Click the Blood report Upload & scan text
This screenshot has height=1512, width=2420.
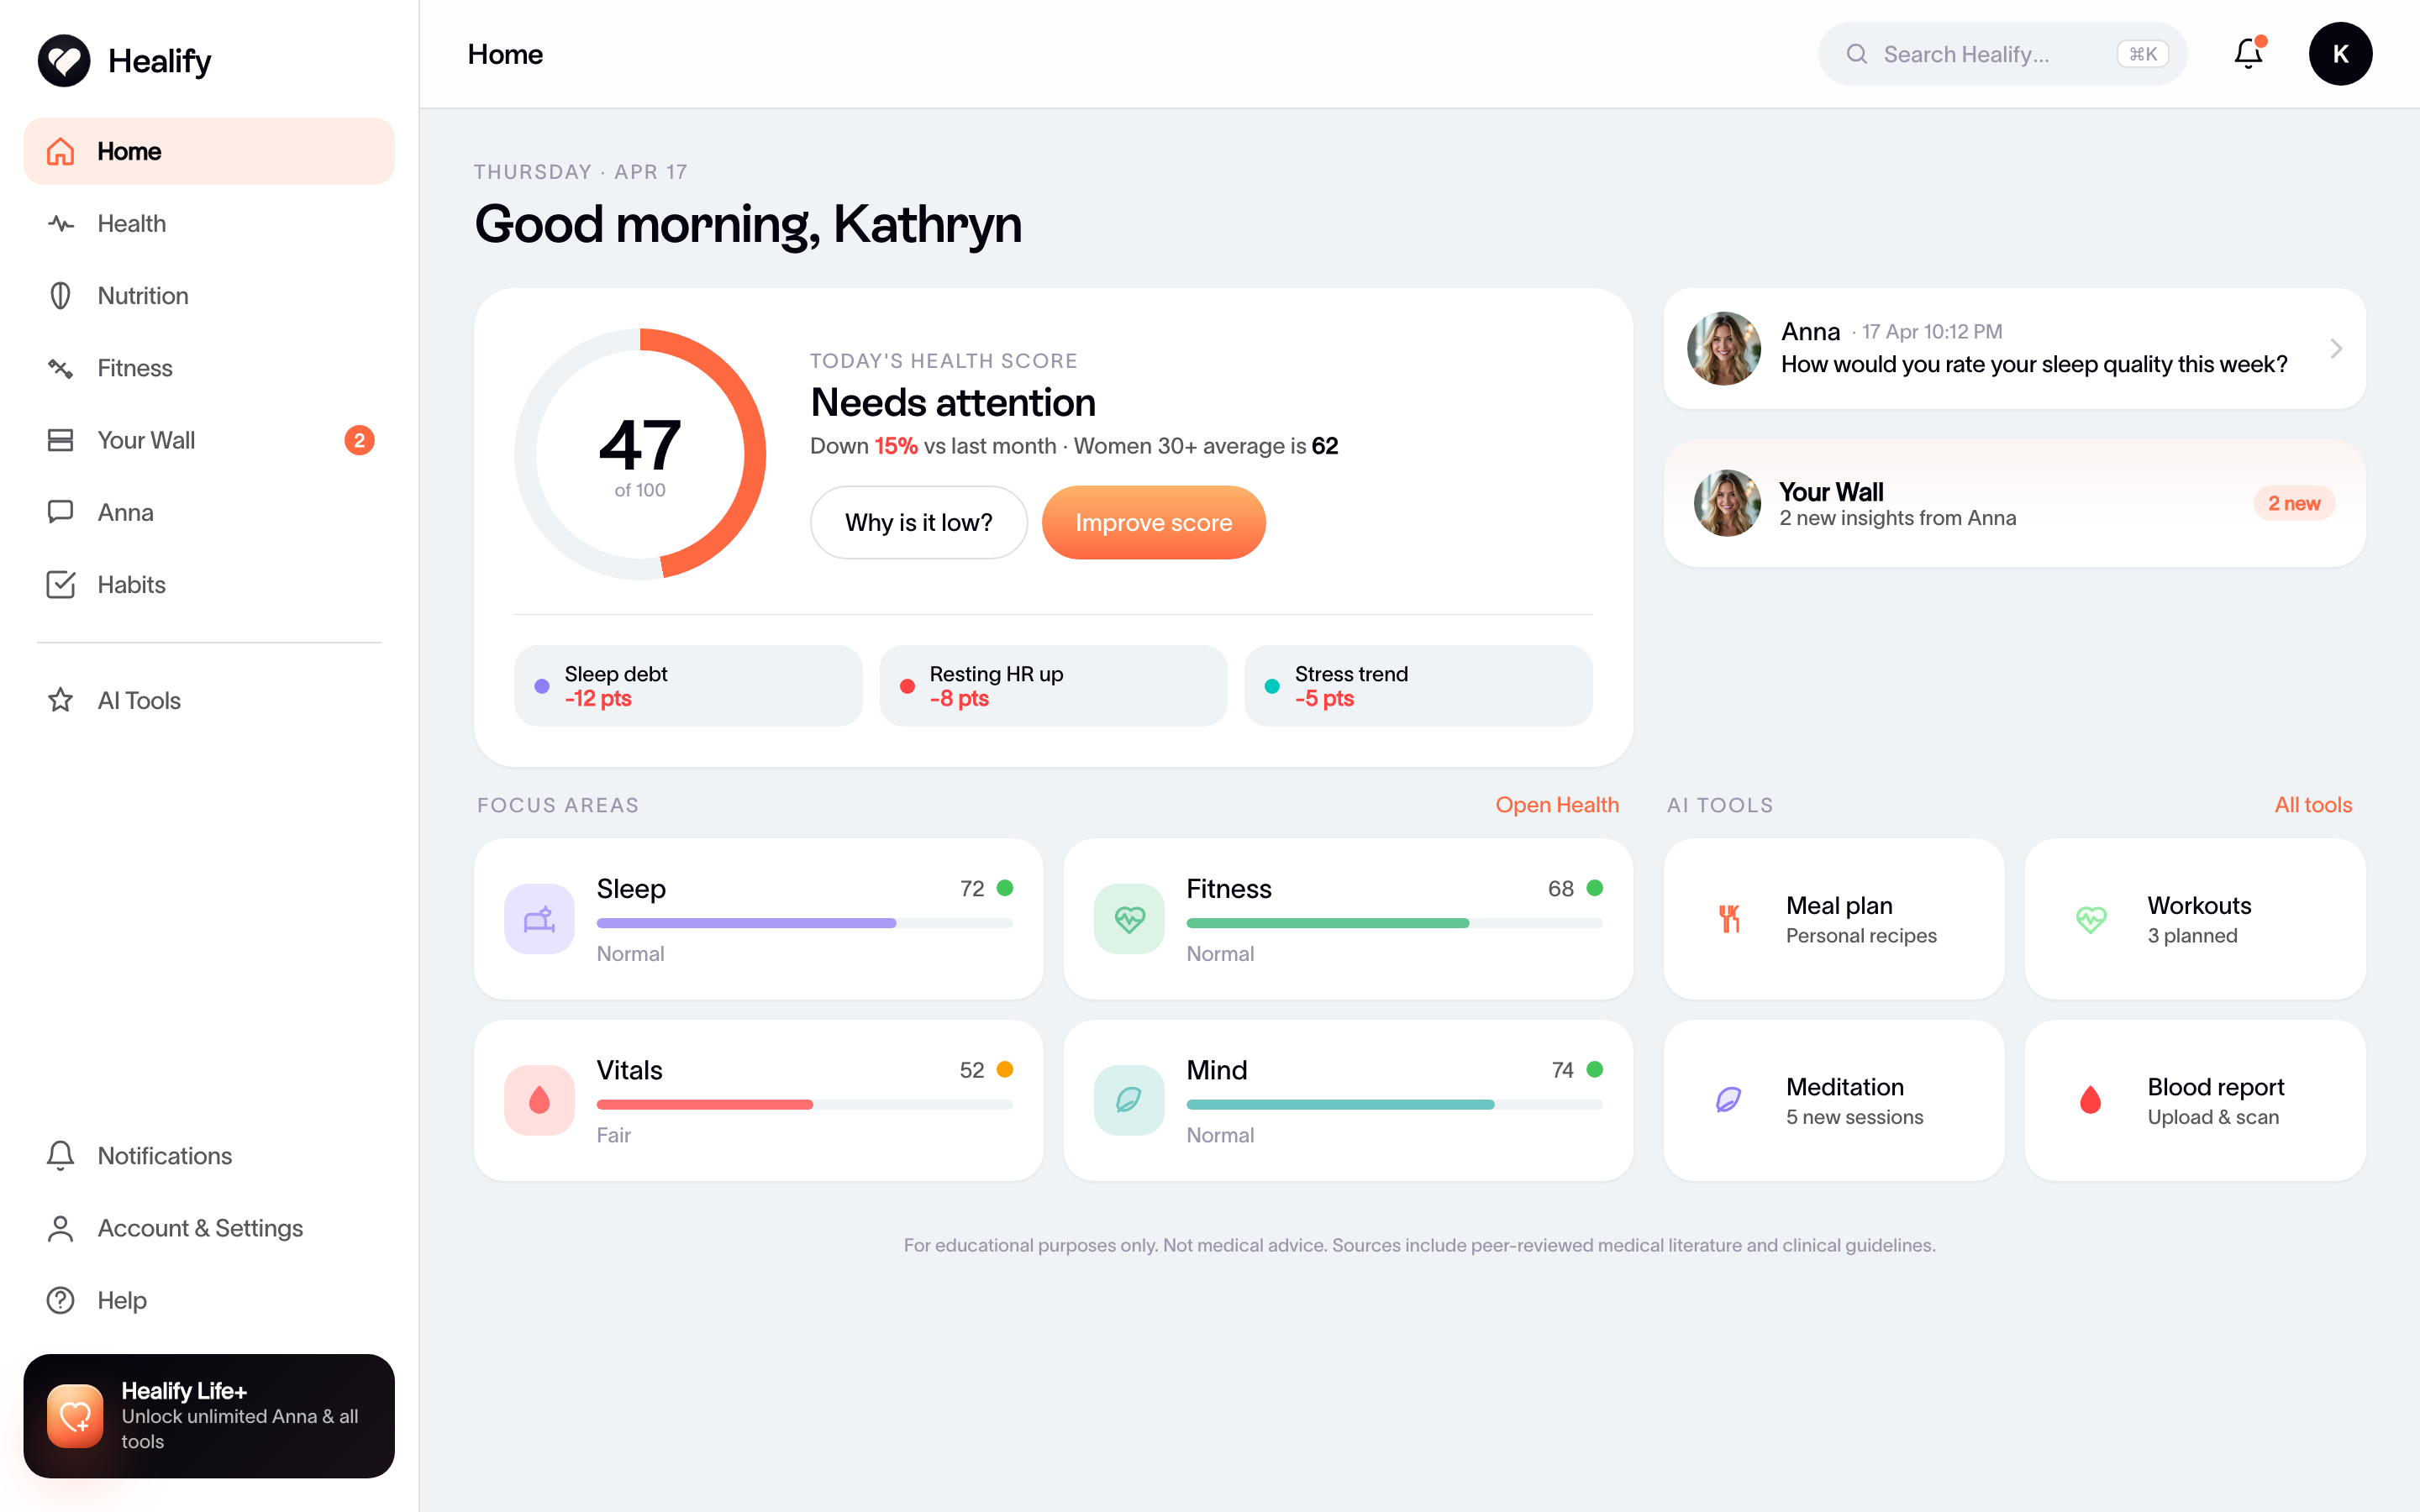point(2213,1117)
